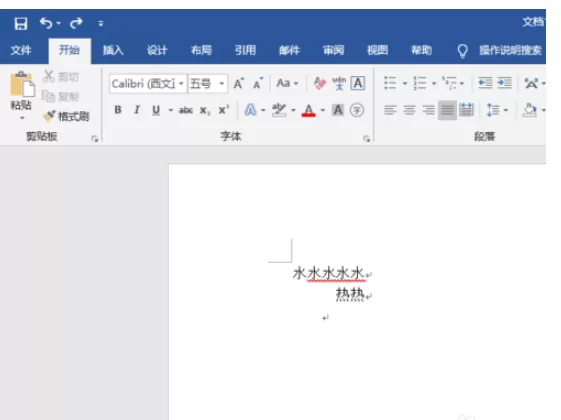Open highlight color dropdown arrow
The image size is (561, 420).
click(293, 110)
